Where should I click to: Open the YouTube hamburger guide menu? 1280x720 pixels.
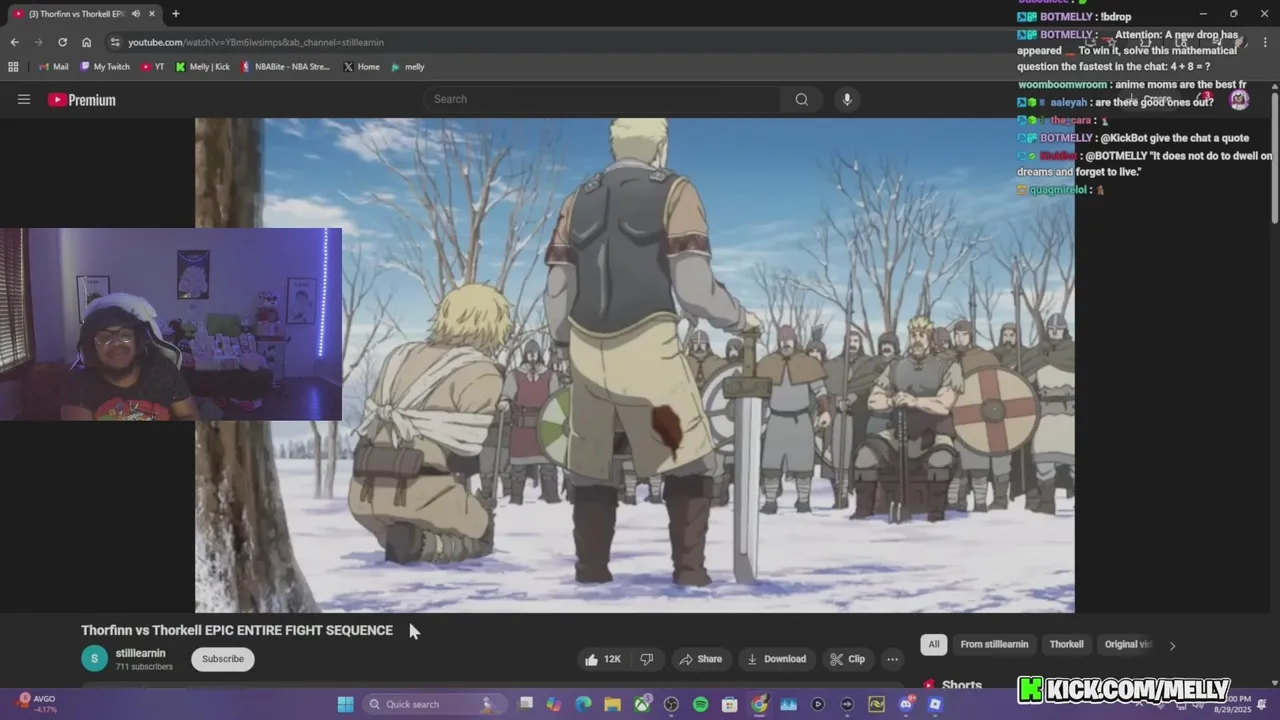tap(24, 100)
